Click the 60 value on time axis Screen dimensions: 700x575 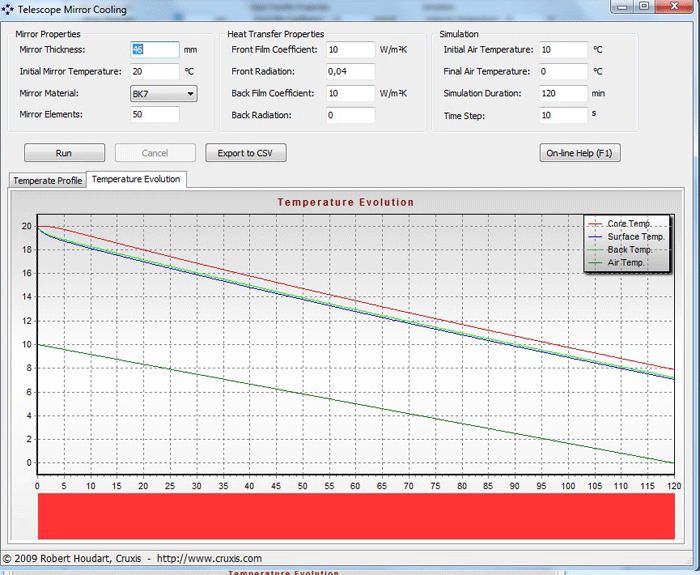point(355,486)
